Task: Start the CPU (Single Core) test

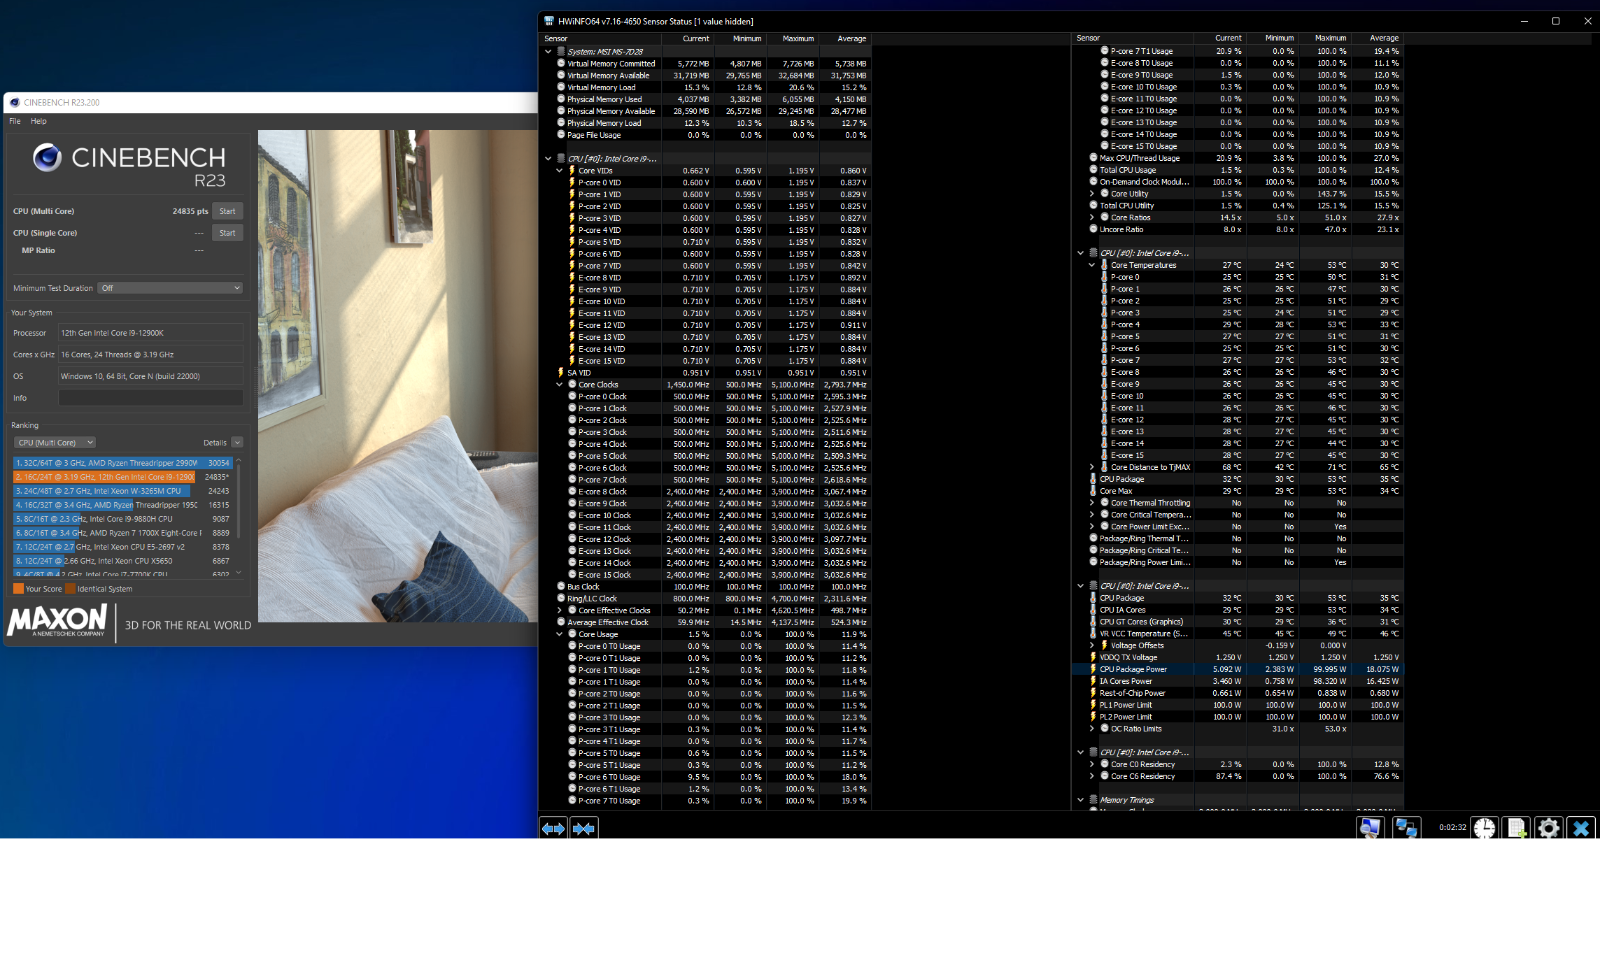Action: (228, 233)
